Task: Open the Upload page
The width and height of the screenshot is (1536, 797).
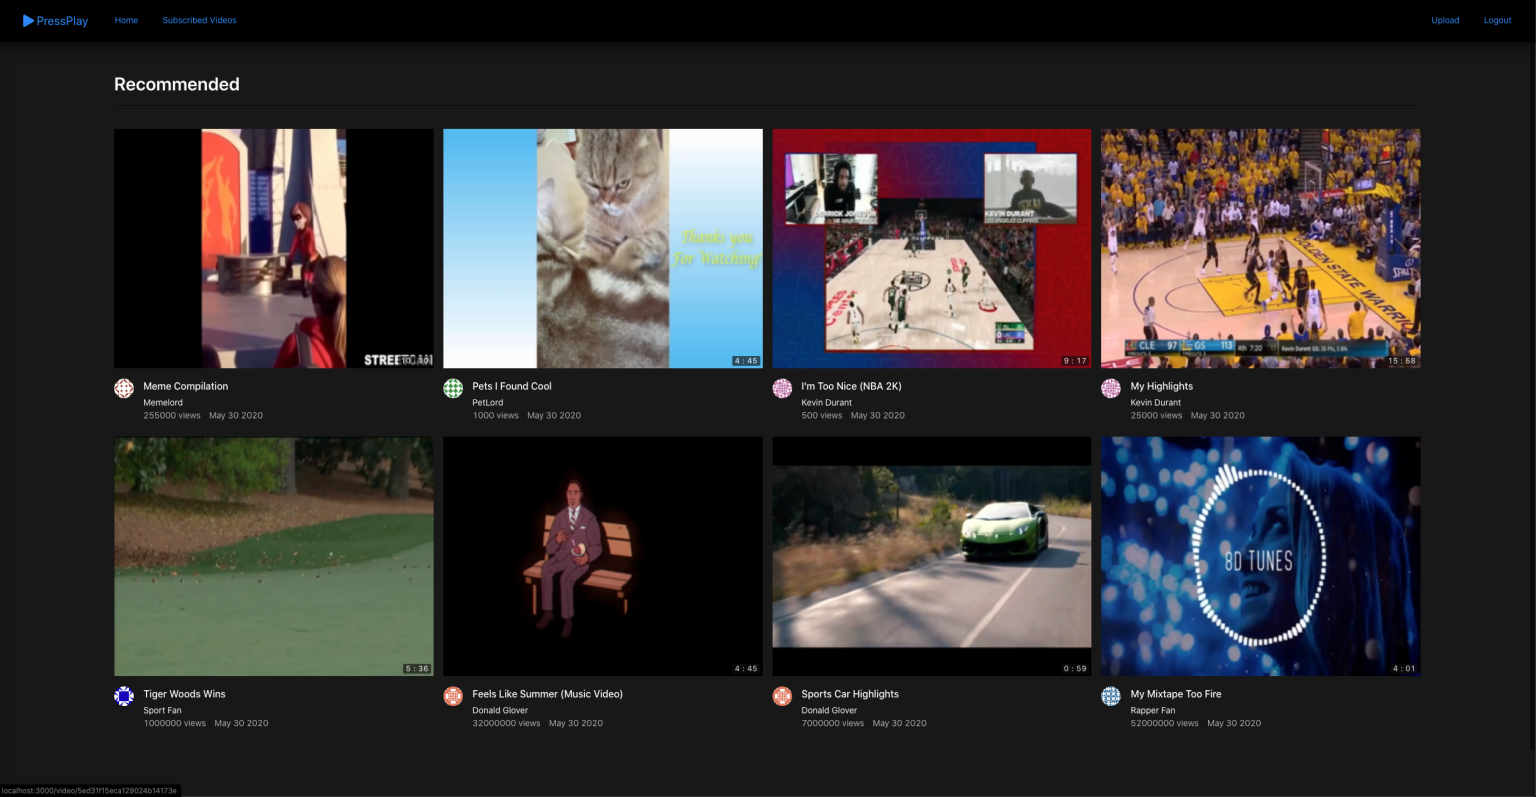Action: point(1445,20)
